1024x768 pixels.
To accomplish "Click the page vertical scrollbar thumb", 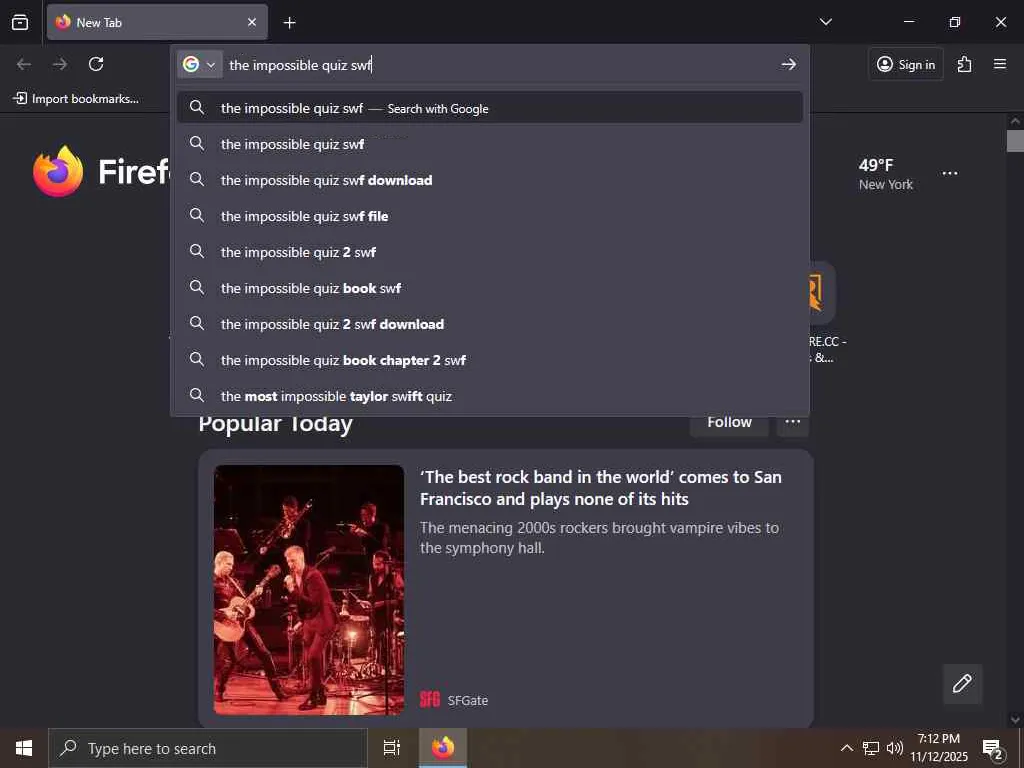I will coord(1015,141).
